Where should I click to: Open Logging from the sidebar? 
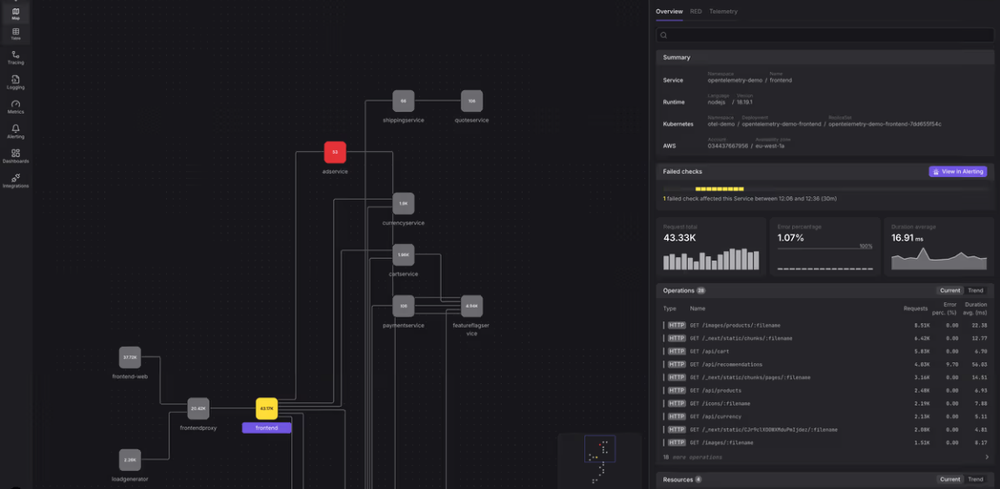coord(16,82)
